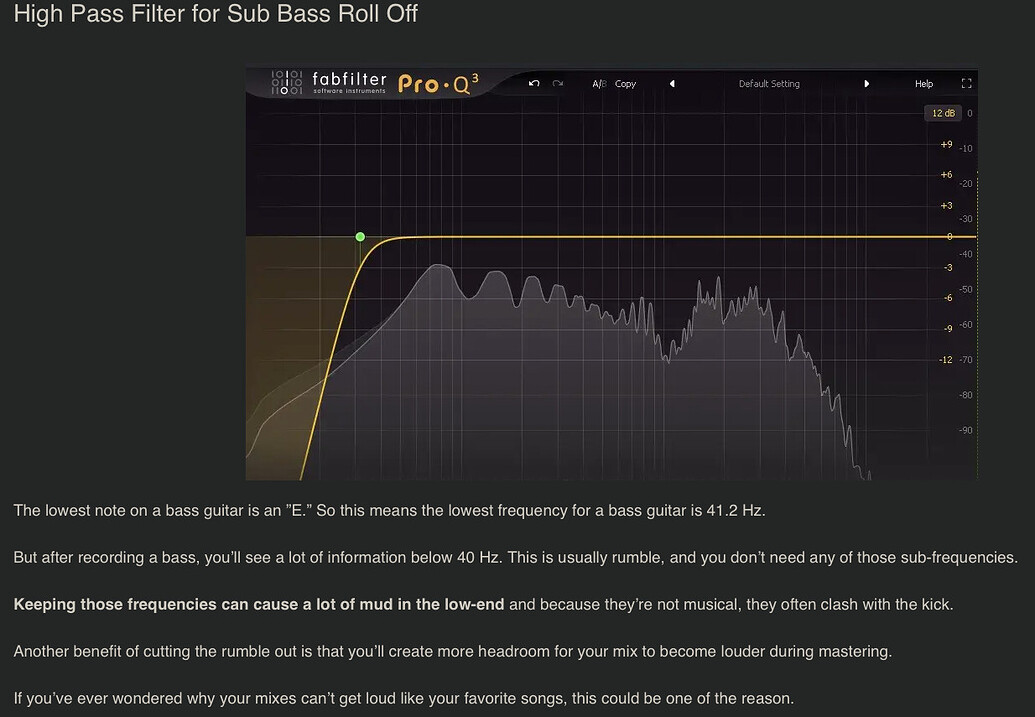The height and width of the screenshot is (717, 1035).
Task: Open the Help menu
Action: [923, 83]
